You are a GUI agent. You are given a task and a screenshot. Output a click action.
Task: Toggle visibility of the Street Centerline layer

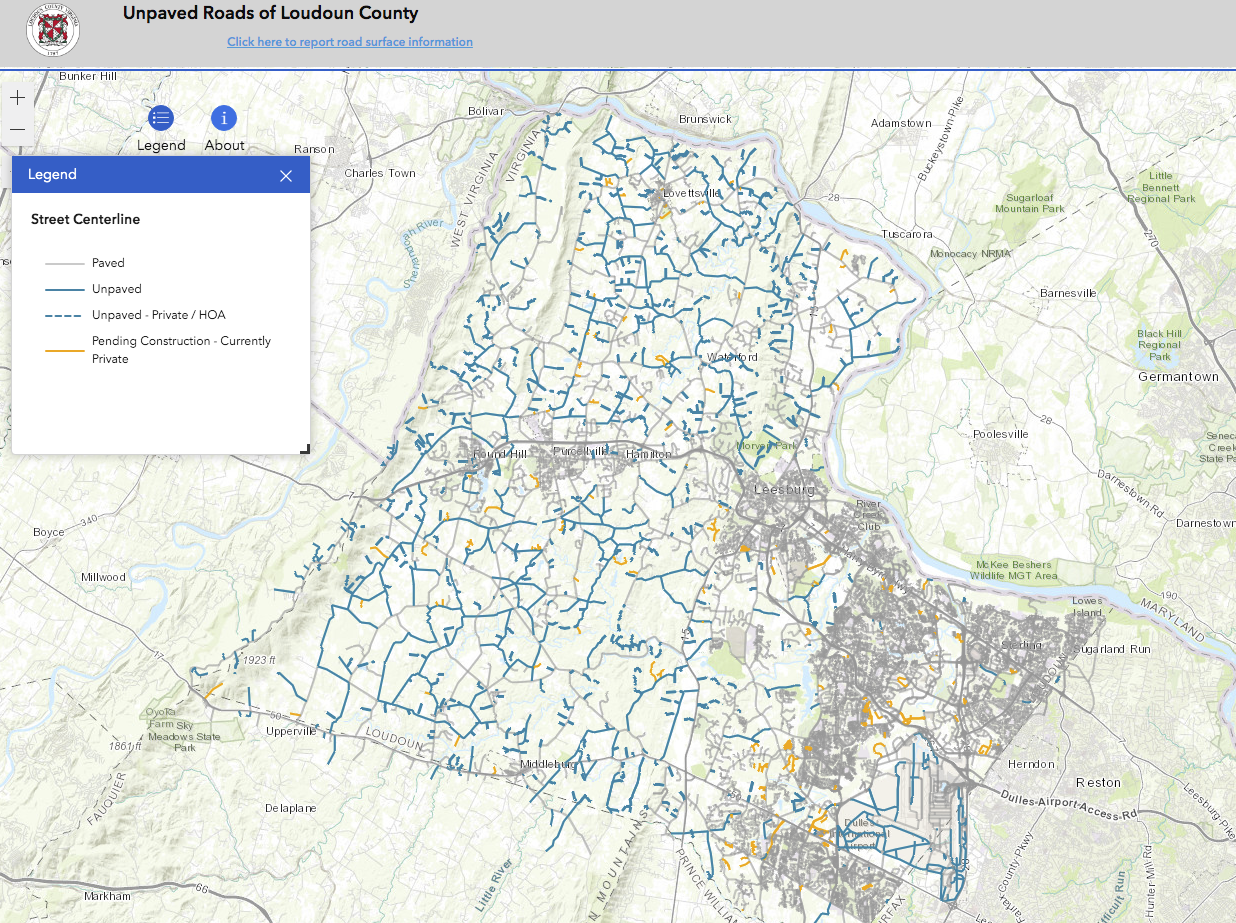[83, 219]
